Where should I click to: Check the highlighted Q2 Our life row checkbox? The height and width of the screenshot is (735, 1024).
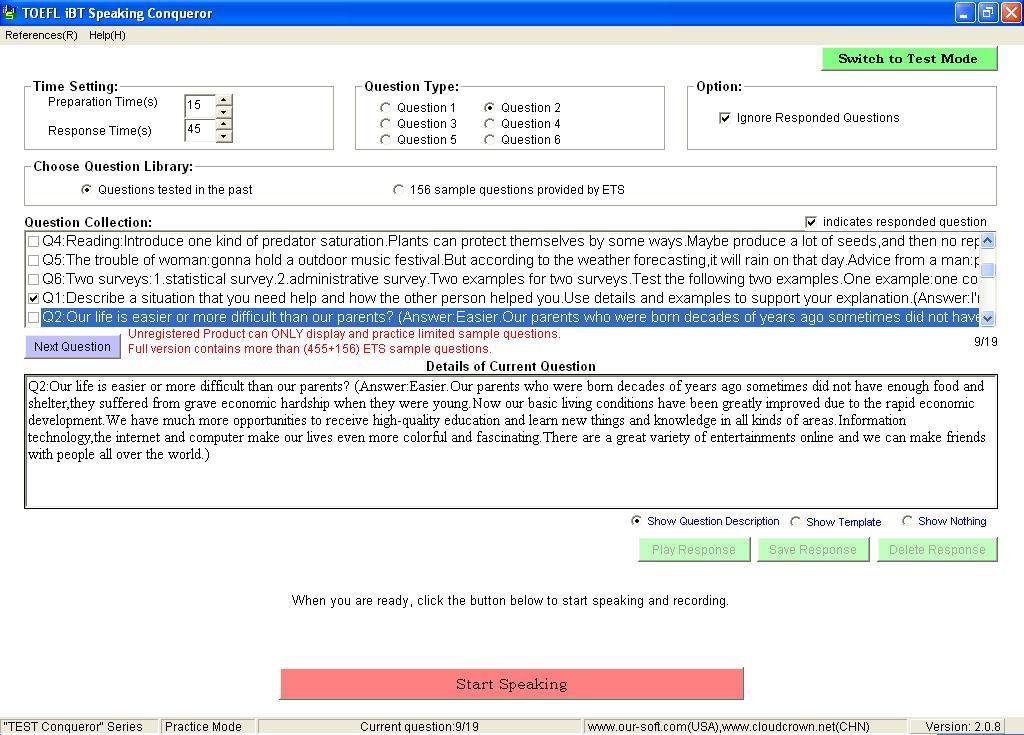tap(33, 317)
